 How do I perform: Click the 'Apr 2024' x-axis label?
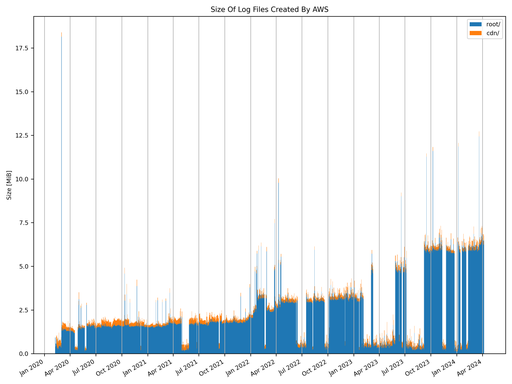(x=470, y=367)
